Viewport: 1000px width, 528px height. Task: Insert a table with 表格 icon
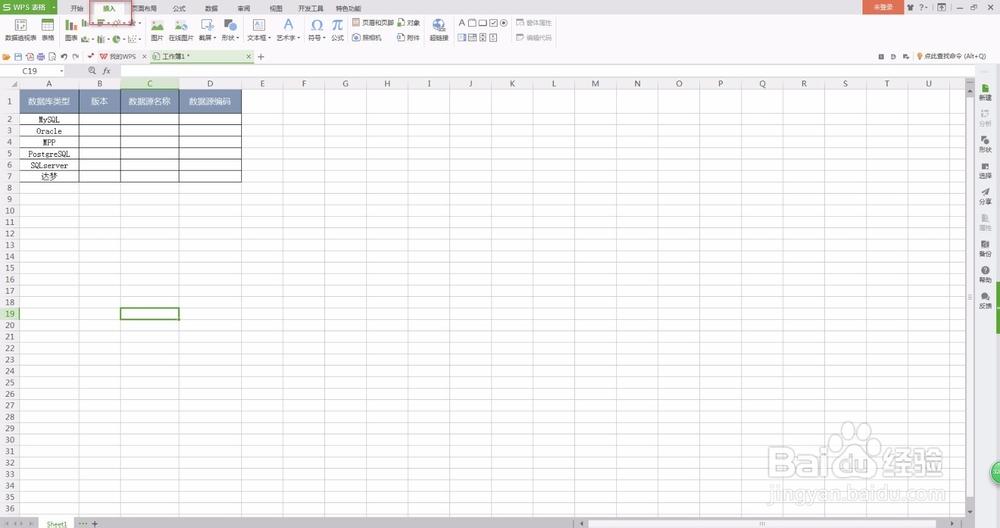pos(48,30)
